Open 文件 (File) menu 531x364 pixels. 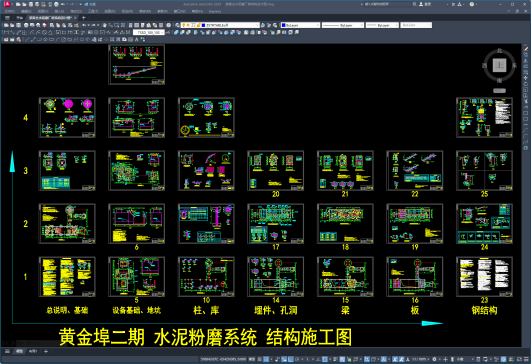9,11
